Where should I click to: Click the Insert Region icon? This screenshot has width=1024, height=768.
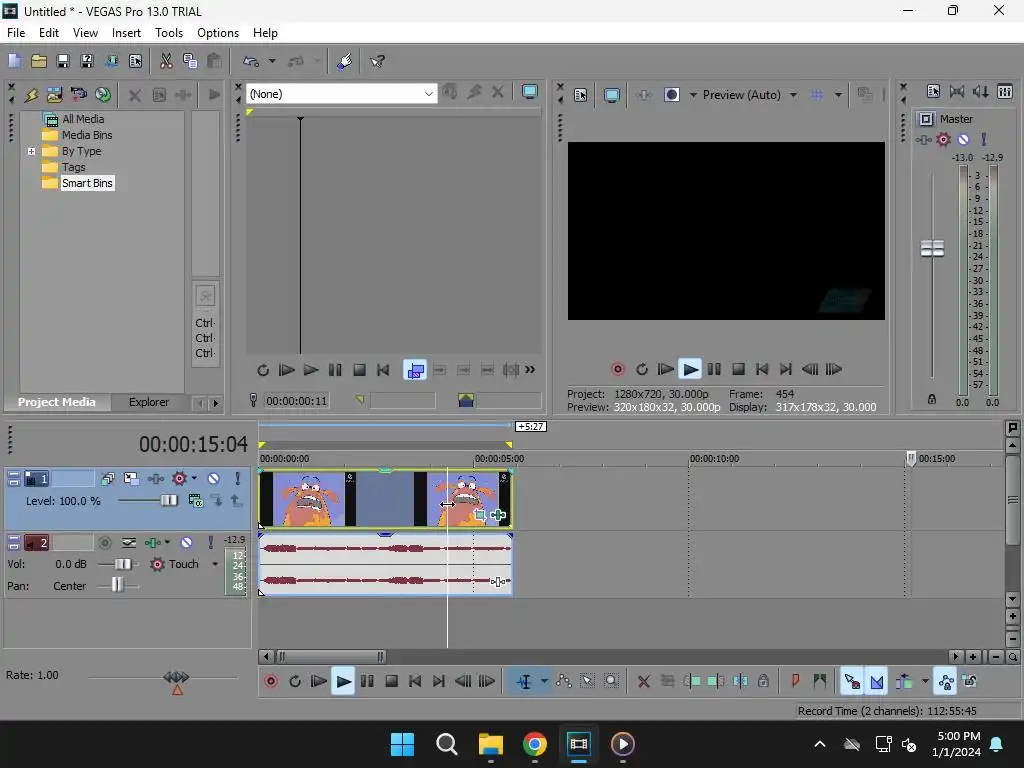click(x=820, y=682)
